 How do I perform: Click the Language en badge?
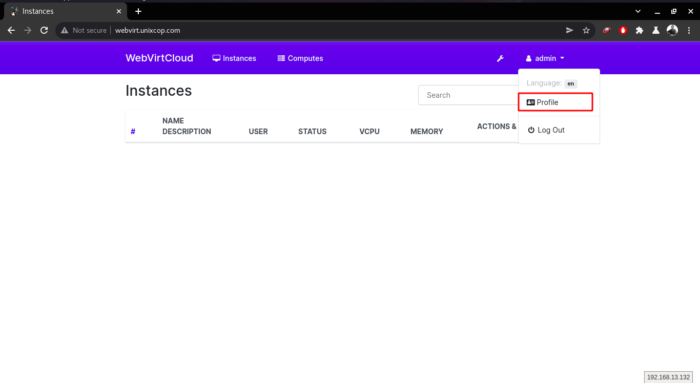coord(571,83)
